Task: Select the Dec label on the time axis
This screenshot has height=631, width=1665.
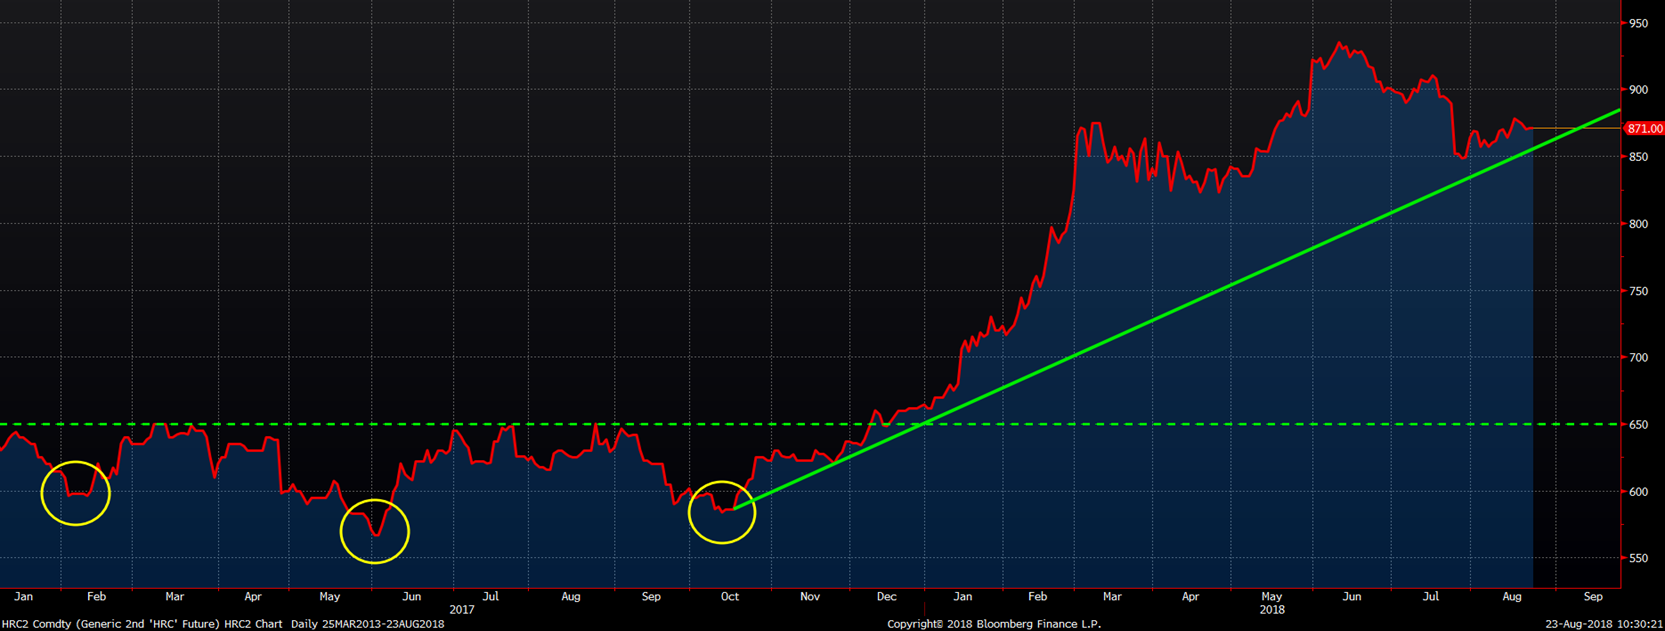Action: tap(886, 597)
